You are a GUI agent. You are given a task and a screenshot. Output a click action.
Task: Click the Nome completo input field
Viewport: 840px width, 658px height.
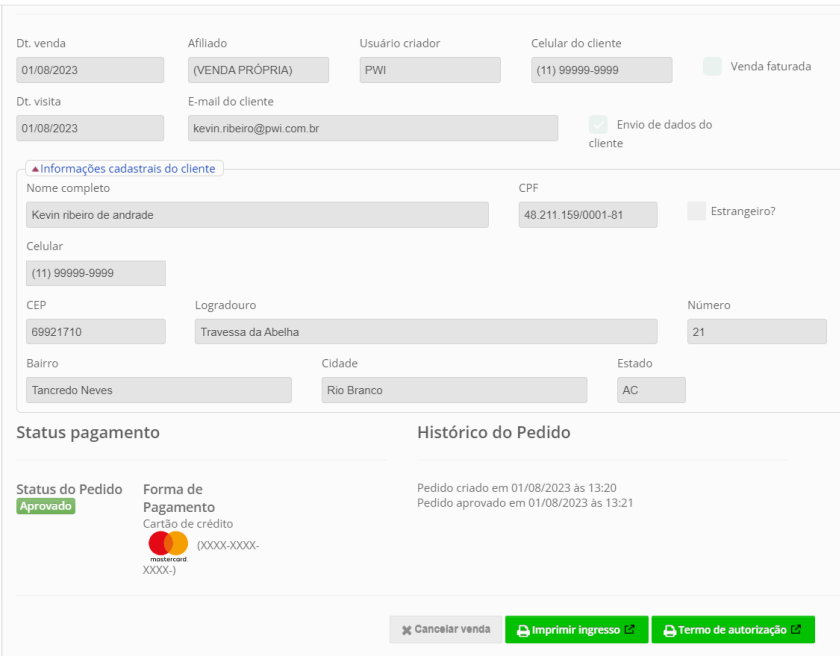click(257, 215)
